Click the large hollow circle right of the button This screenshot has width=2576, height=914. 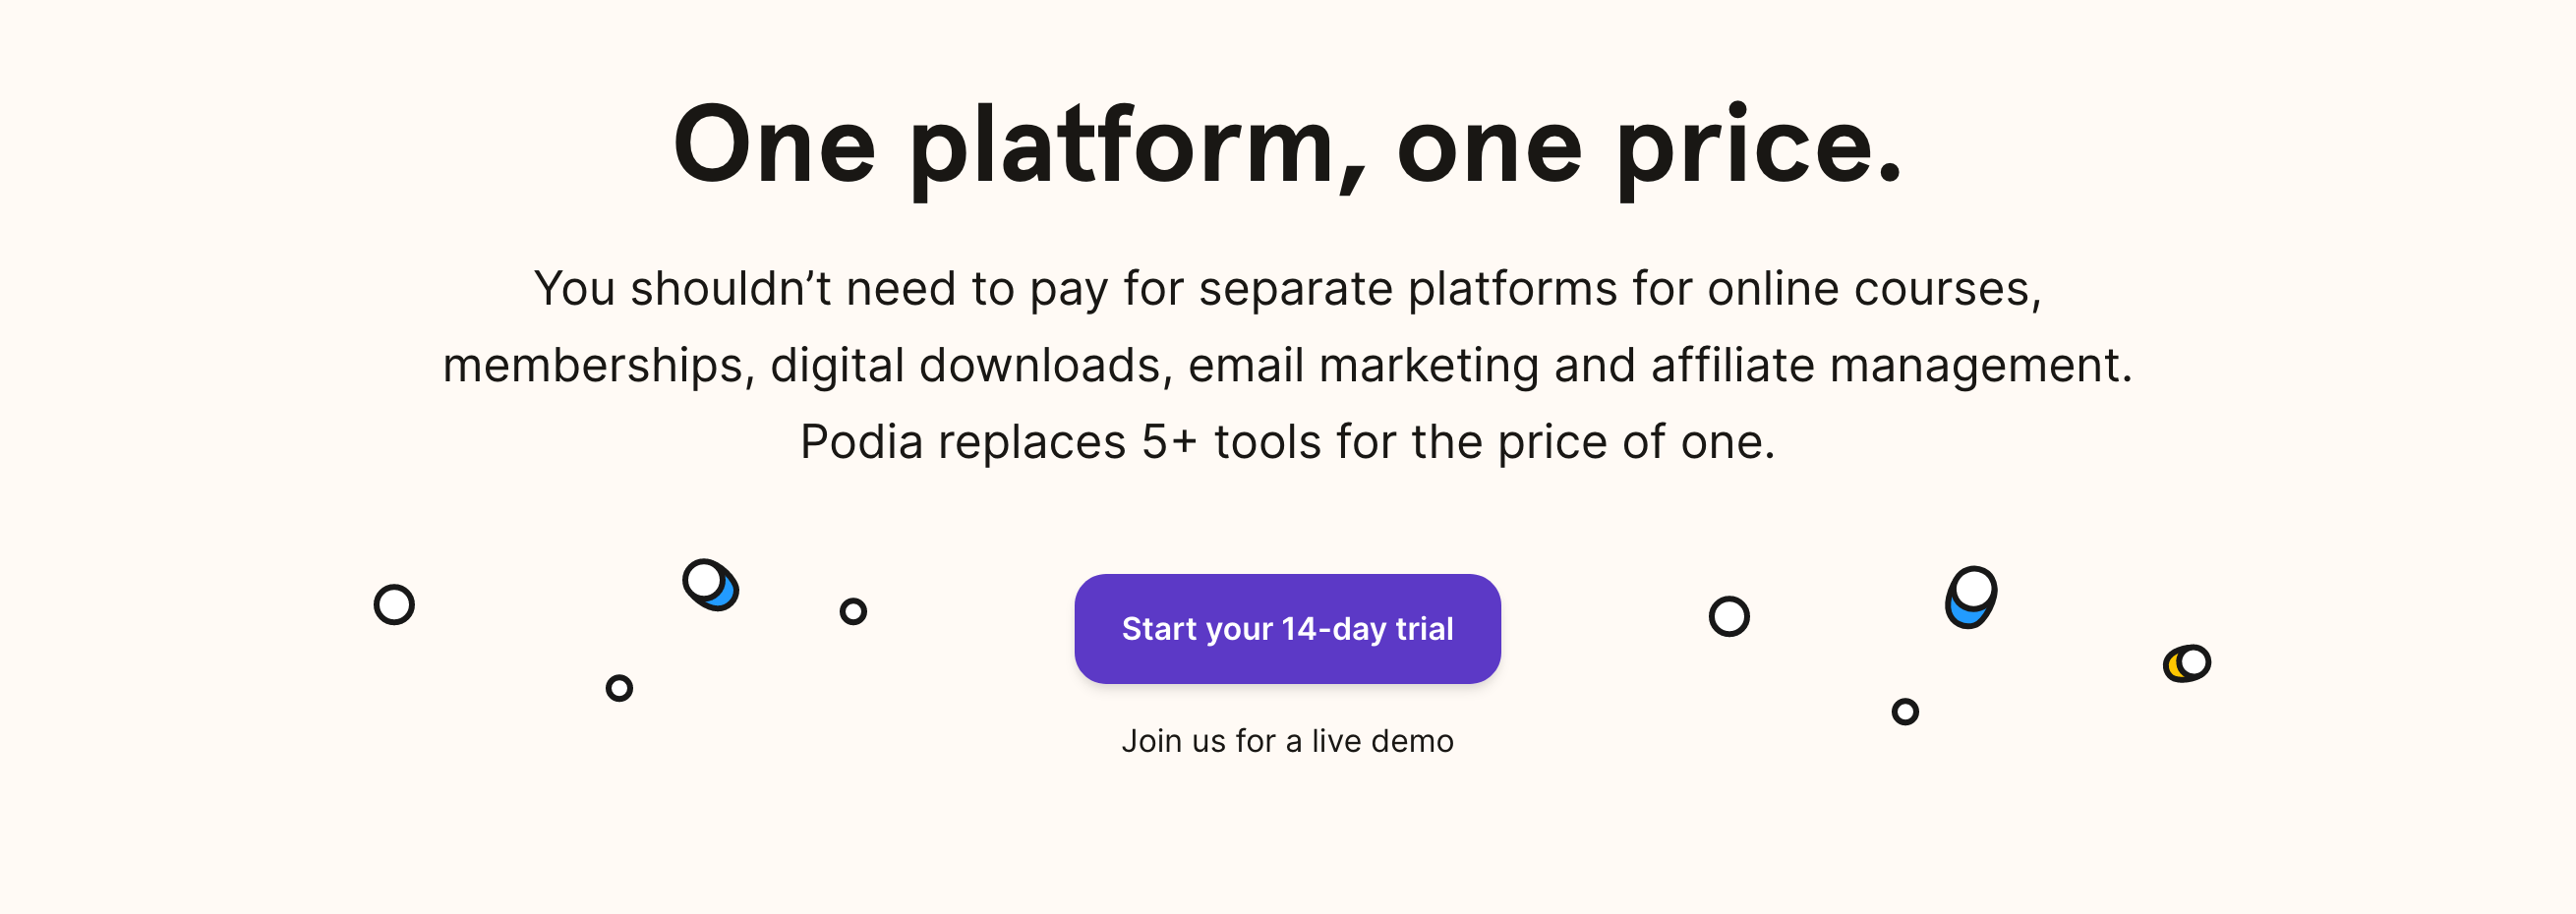[1729, 616]
